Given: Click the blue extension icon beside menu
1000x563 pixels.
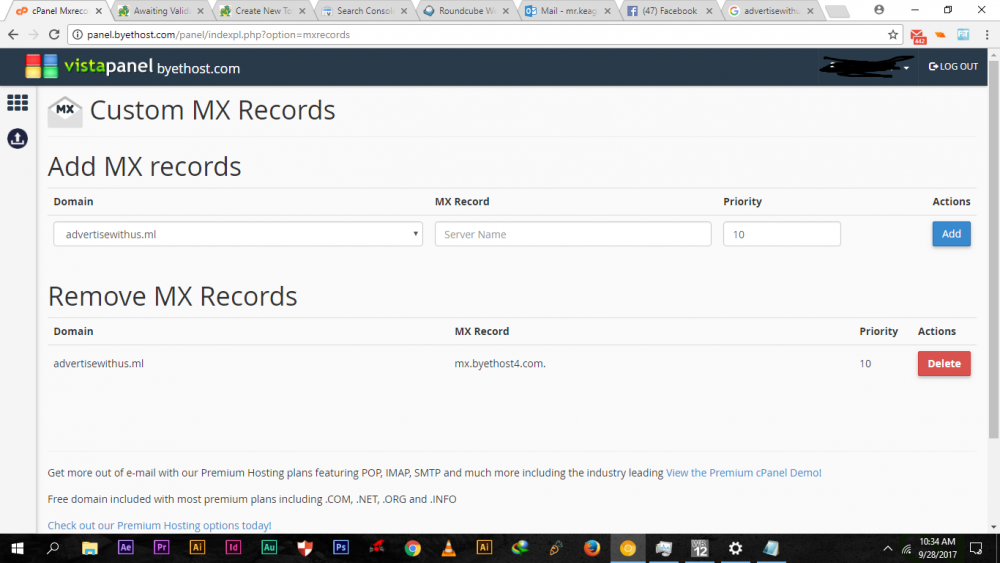Looking at the screenshot, I should [x=963, y=35].
